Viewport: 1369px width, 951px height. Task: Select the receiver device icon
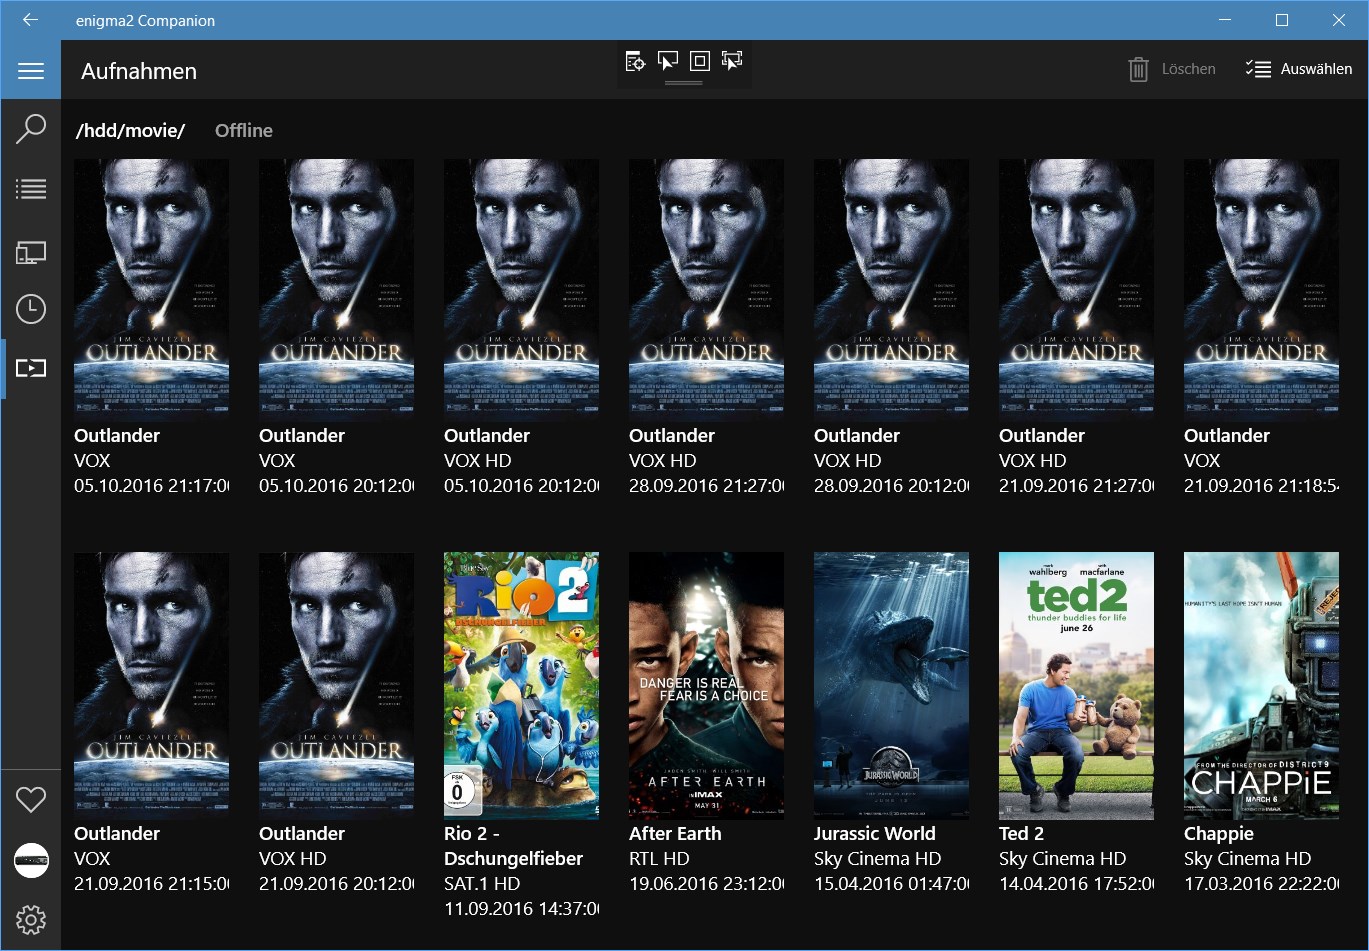[31, 860]
